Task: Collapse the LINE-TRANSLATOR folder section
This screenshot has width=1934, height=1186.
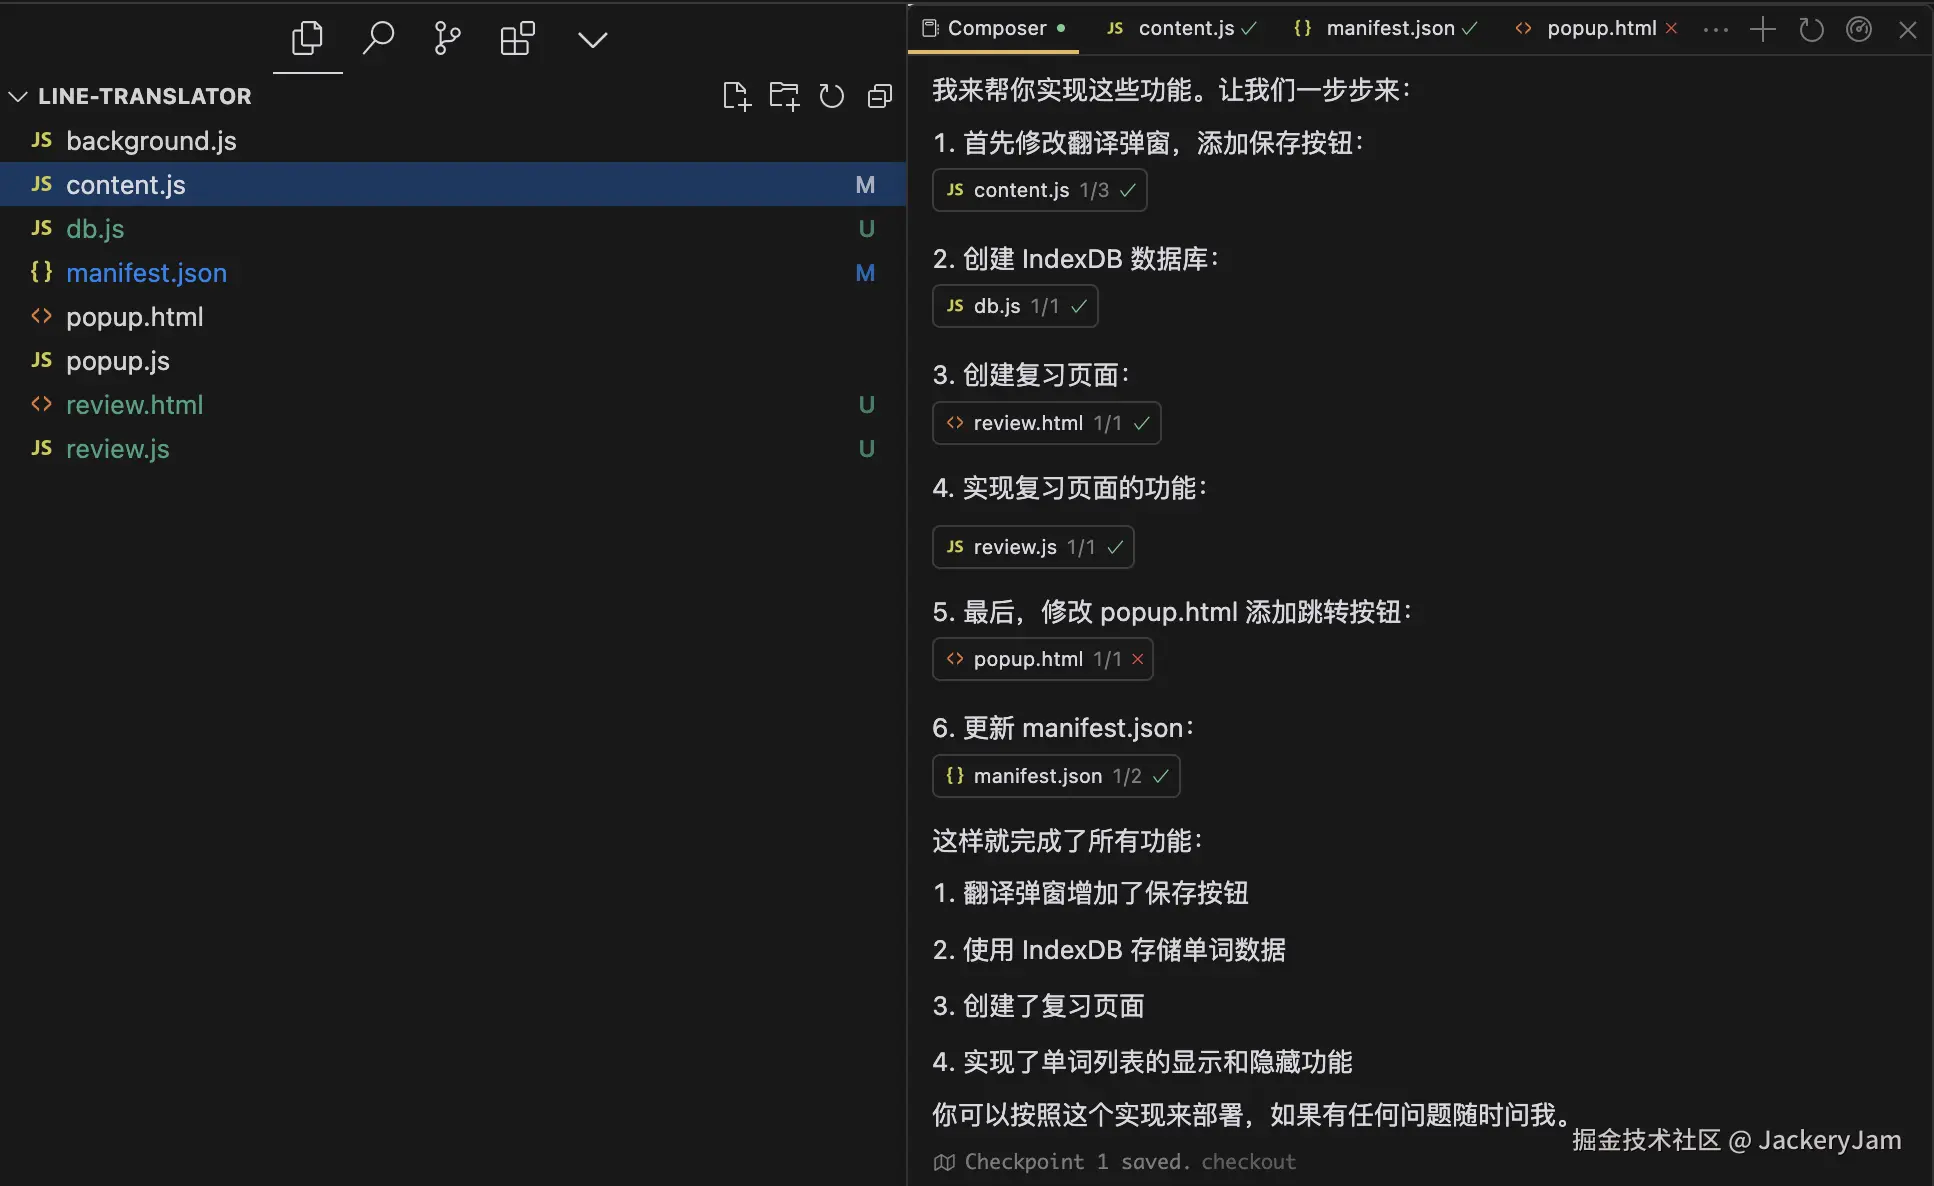Action: click(18, 96)
